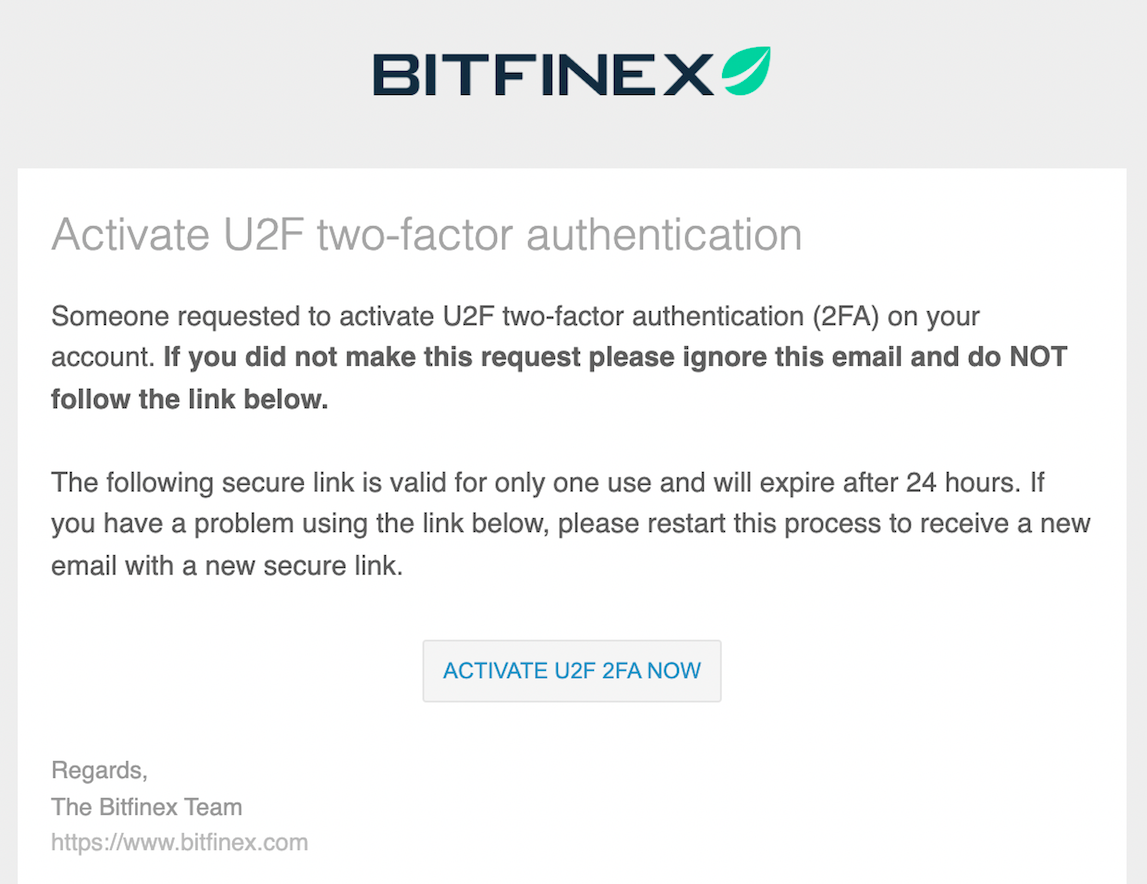Click the ACTIVATE U2F 2FA NOW button
The width and height of the screenshot is (1147, 884).
pos(572,671)
